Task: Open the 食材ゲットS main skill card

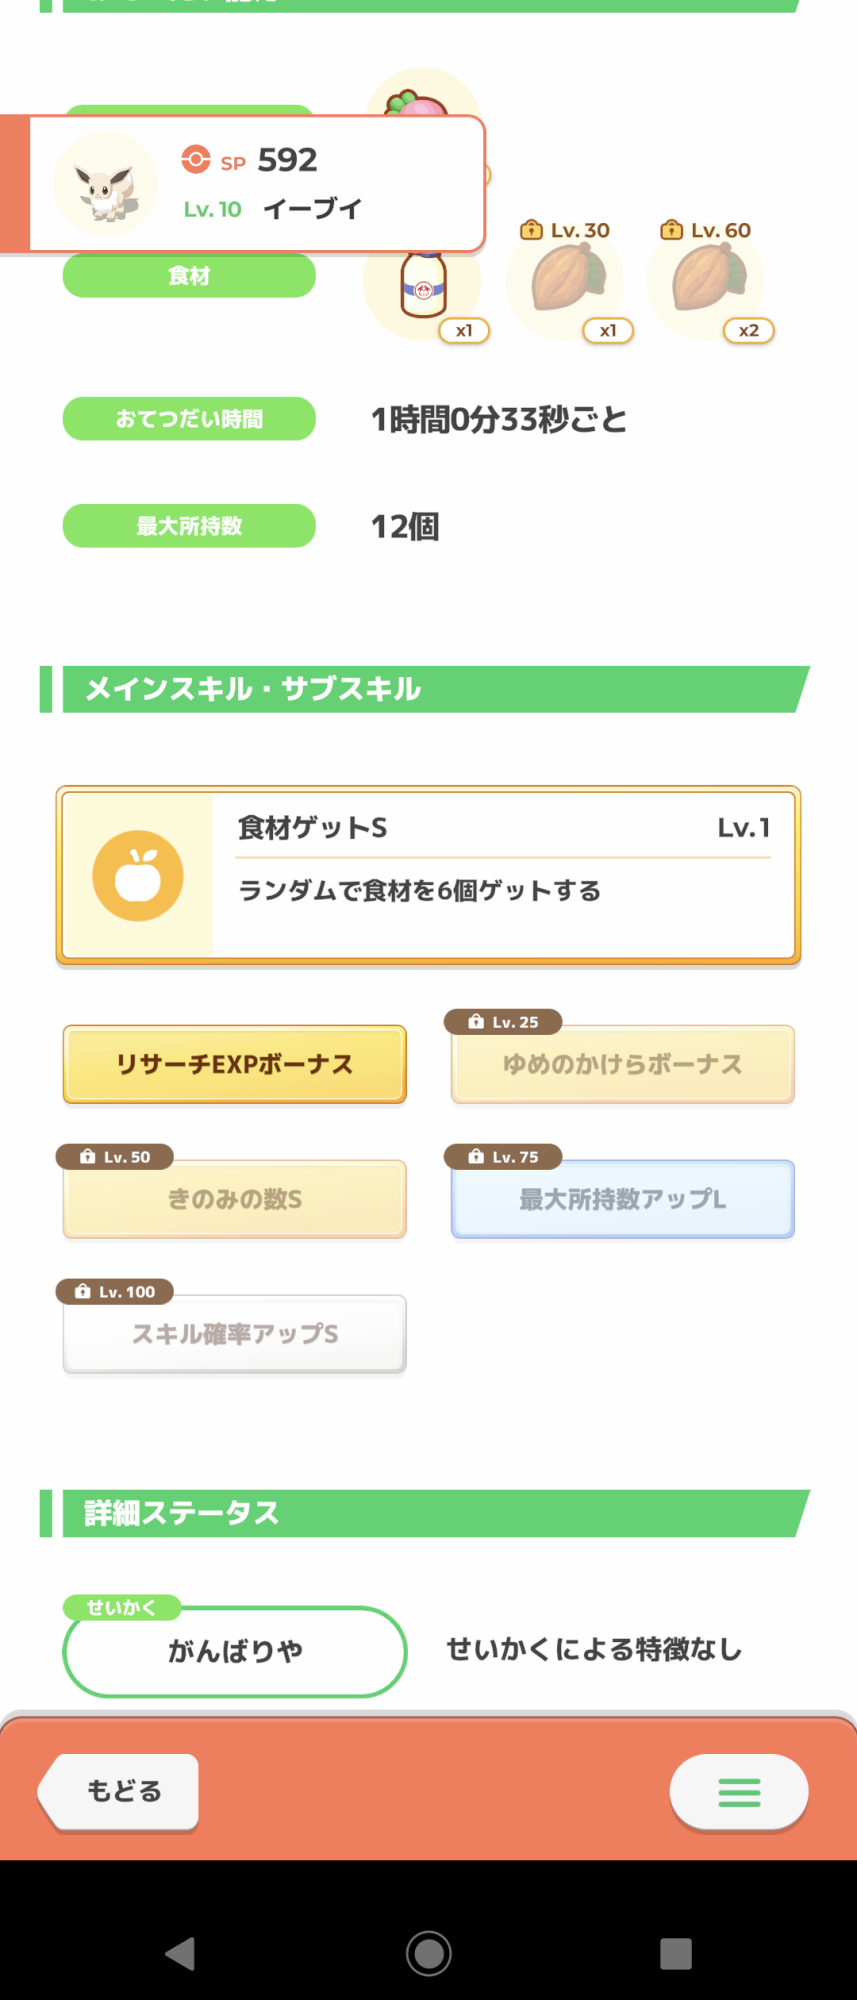Action: click(428, 876)
